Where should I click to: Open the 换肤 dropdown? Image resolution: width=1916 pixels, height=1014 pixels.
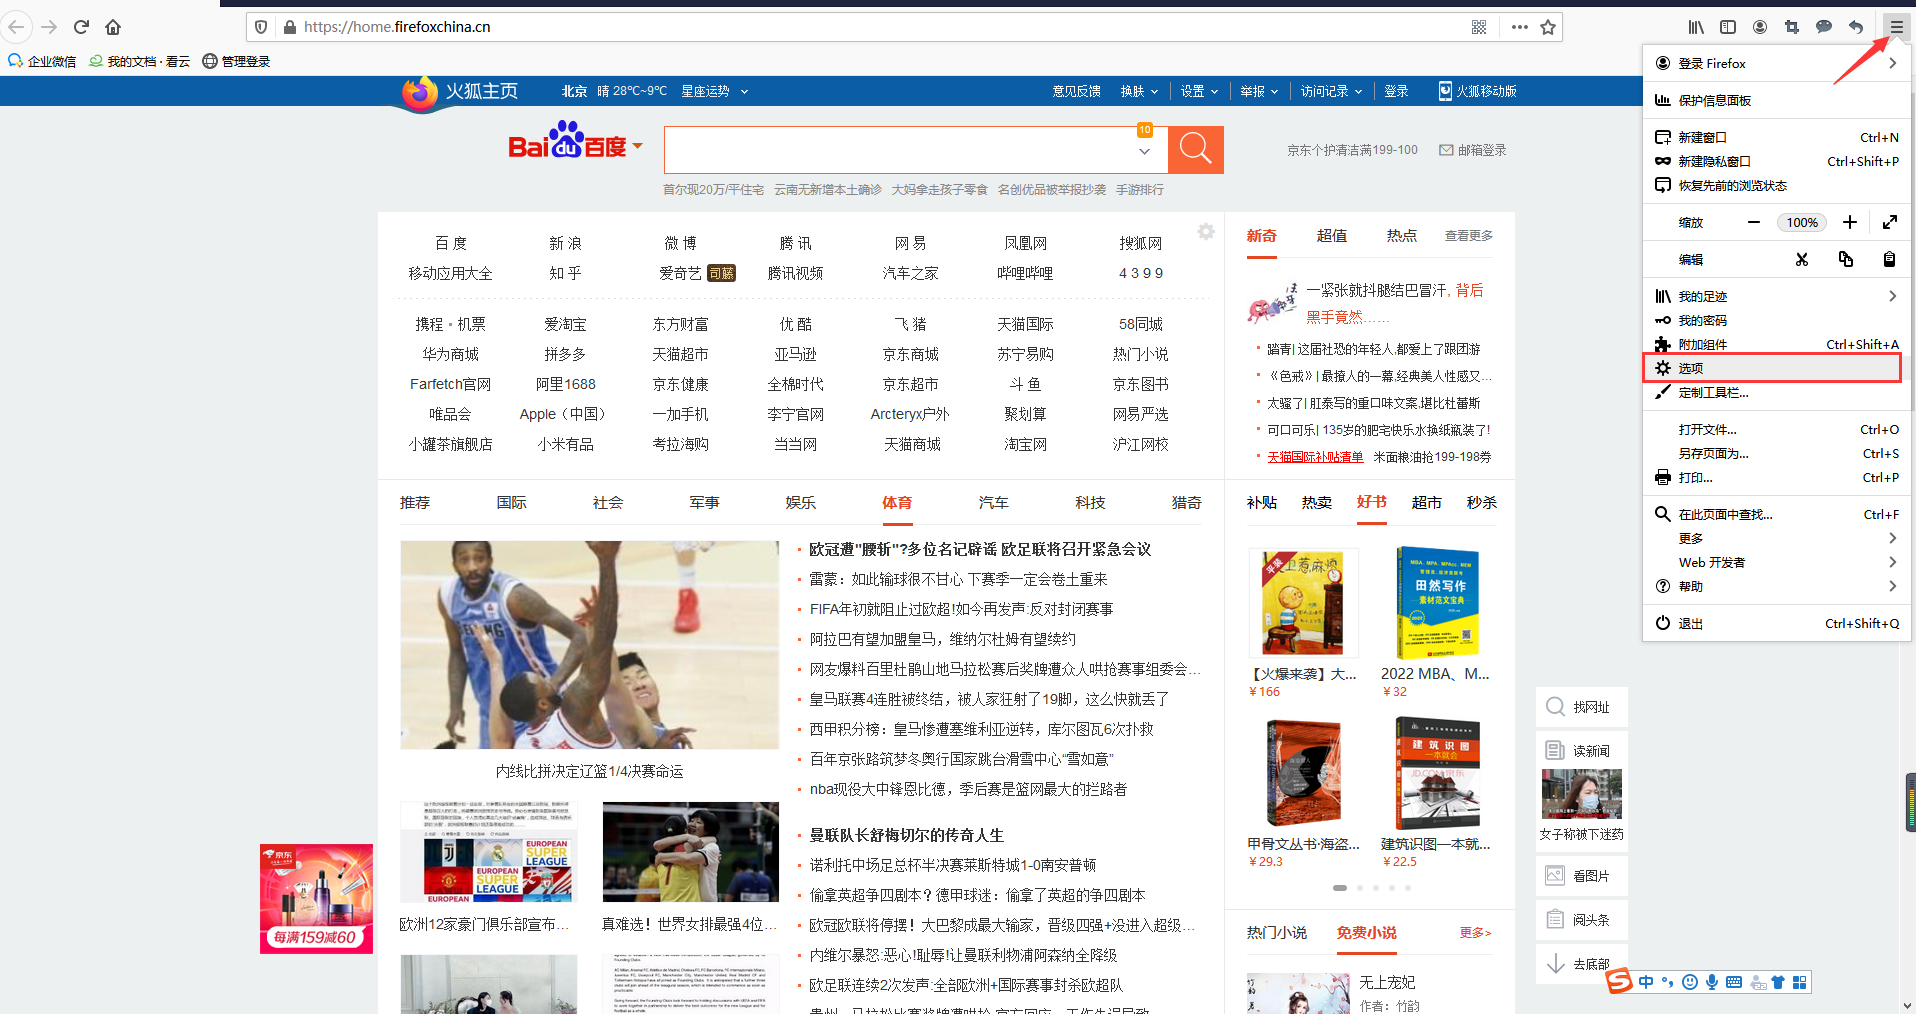(1139, 91)
